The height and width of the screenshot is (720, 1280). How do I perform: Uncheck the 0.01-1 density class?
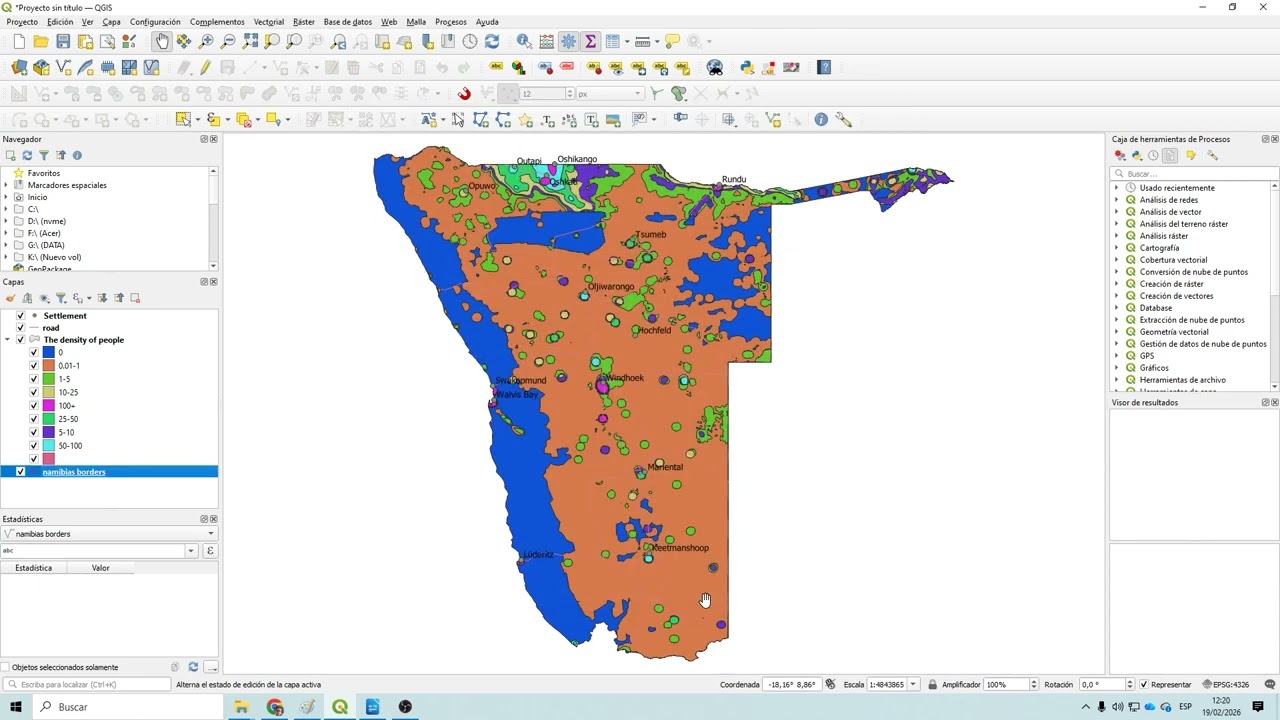click(34, 366)
